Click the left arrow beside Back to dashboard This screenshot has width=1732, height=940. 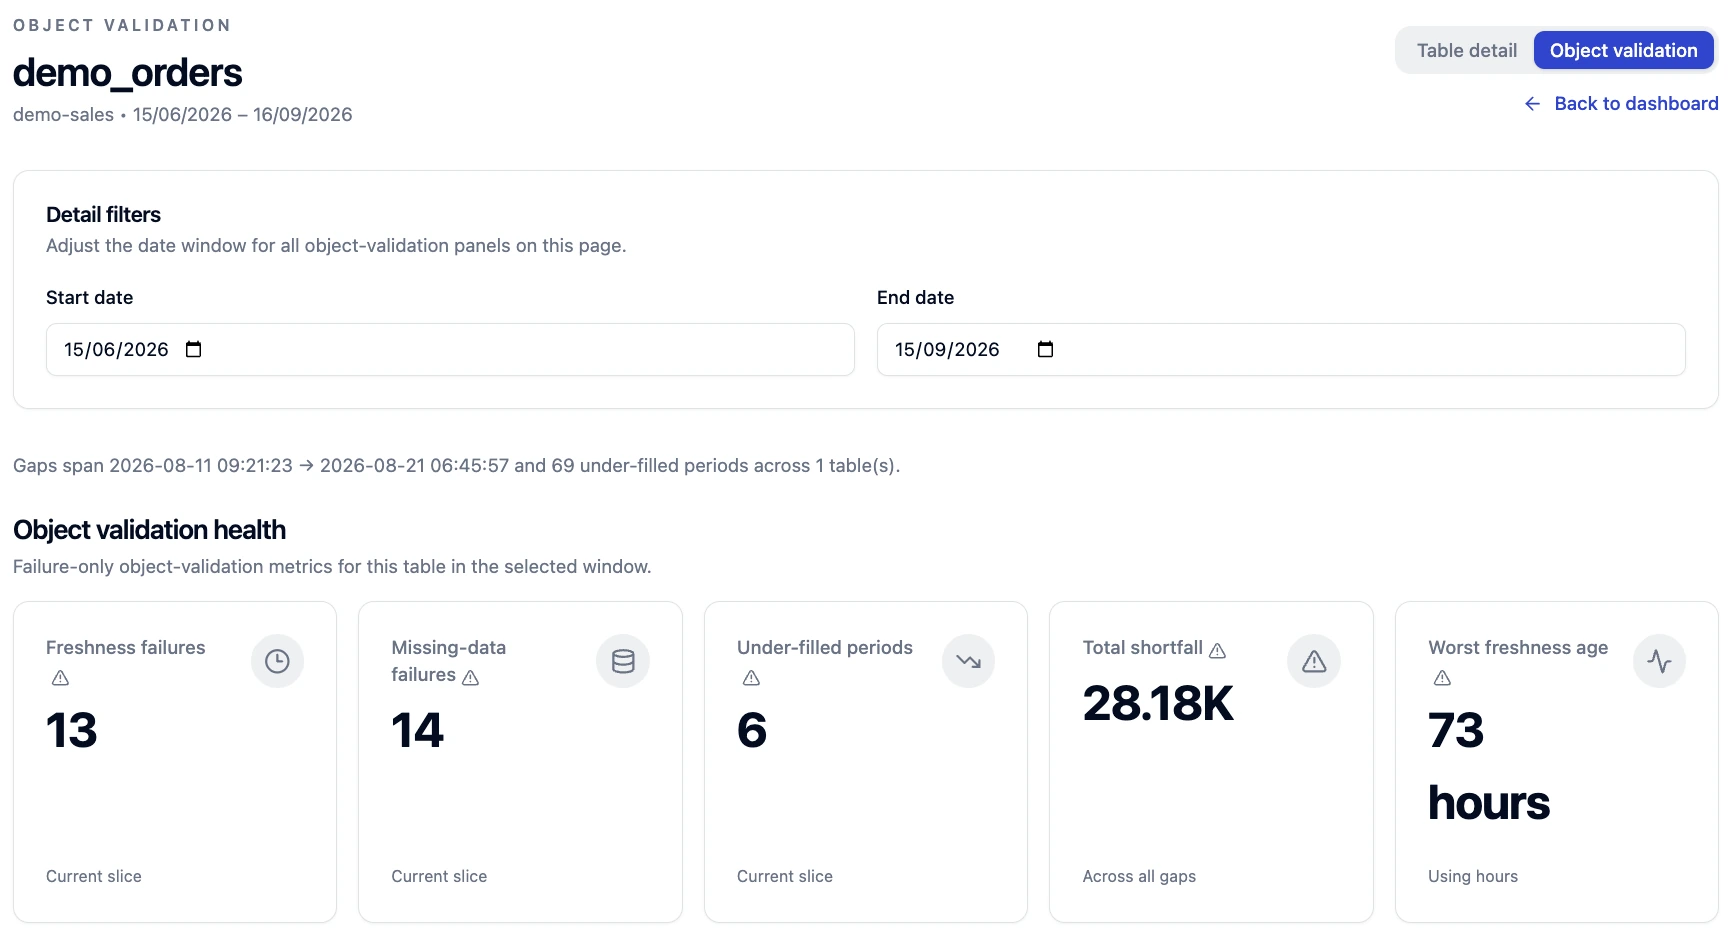pyautogui.click(x=1532, y=104)
